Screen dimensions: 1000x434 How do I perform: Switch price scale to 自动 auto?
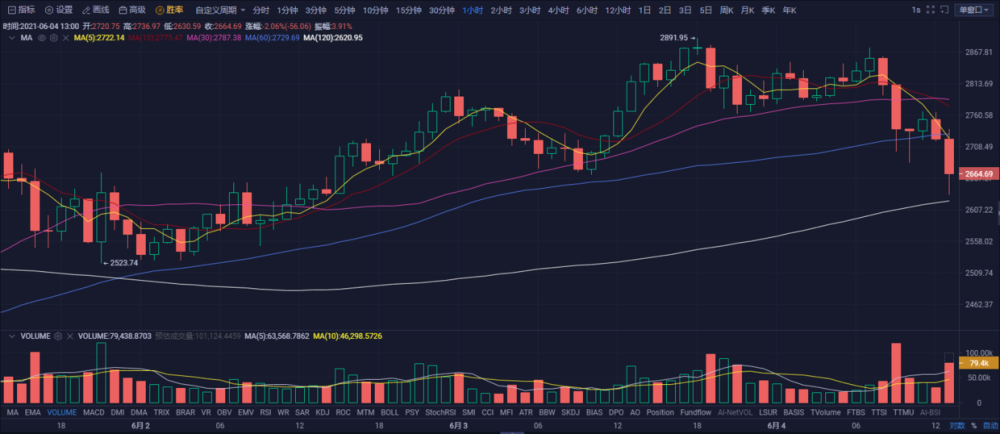click(990, 425)
